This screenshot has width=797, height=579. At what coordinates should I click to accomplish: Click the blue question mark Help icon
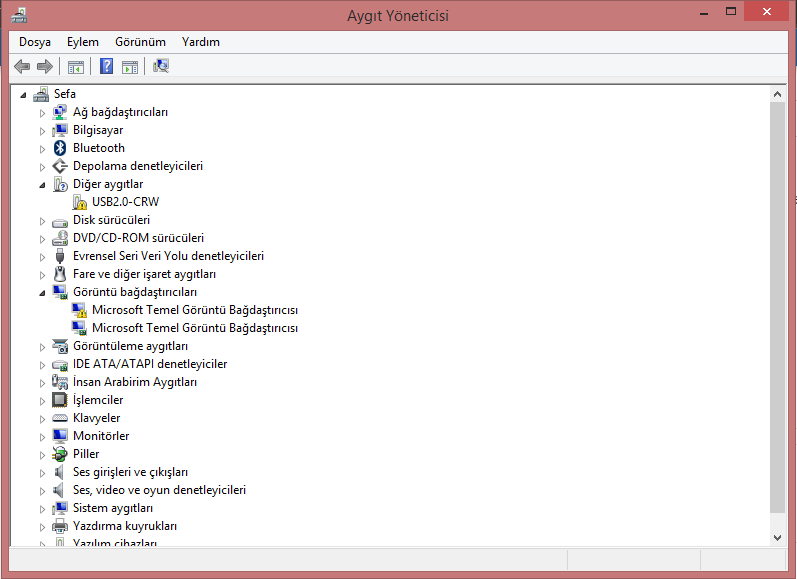[106, 66]
